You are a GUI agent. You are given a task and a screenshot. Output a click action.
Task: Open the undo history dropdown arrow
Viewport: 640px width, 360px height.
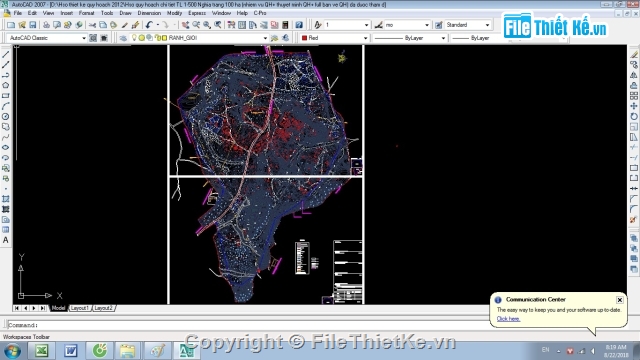tap(158, 25)
